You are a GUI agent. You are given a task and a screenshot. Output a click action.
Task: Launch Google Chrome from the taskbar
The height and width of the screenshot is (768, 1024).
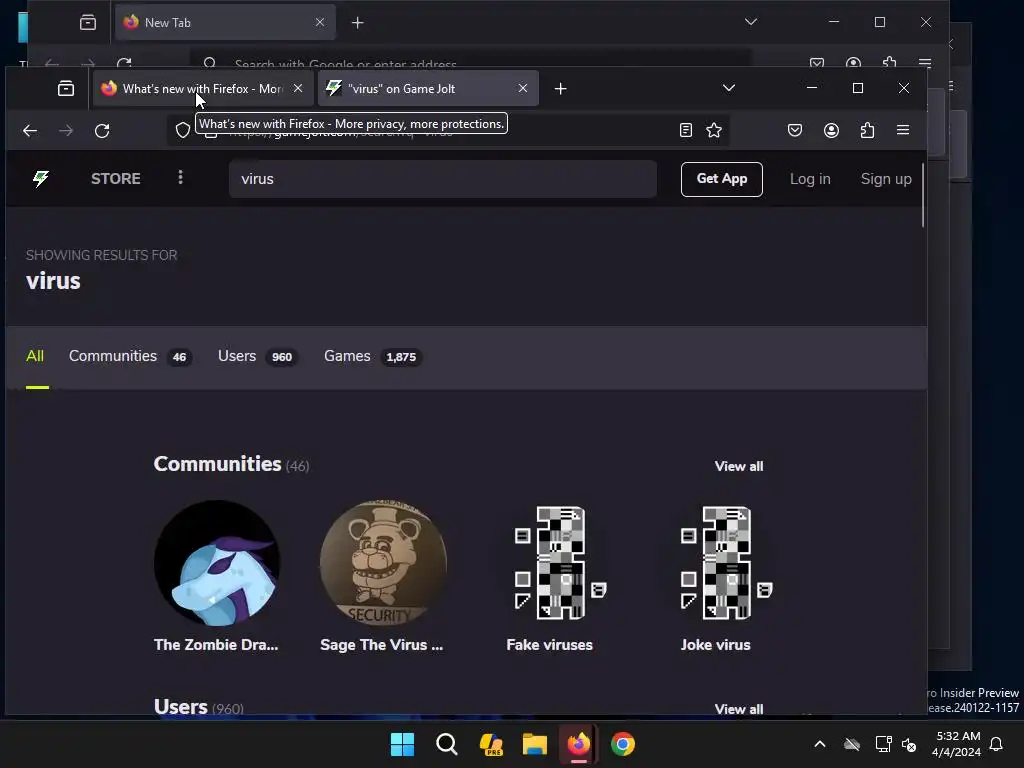[x=623, y=744]
